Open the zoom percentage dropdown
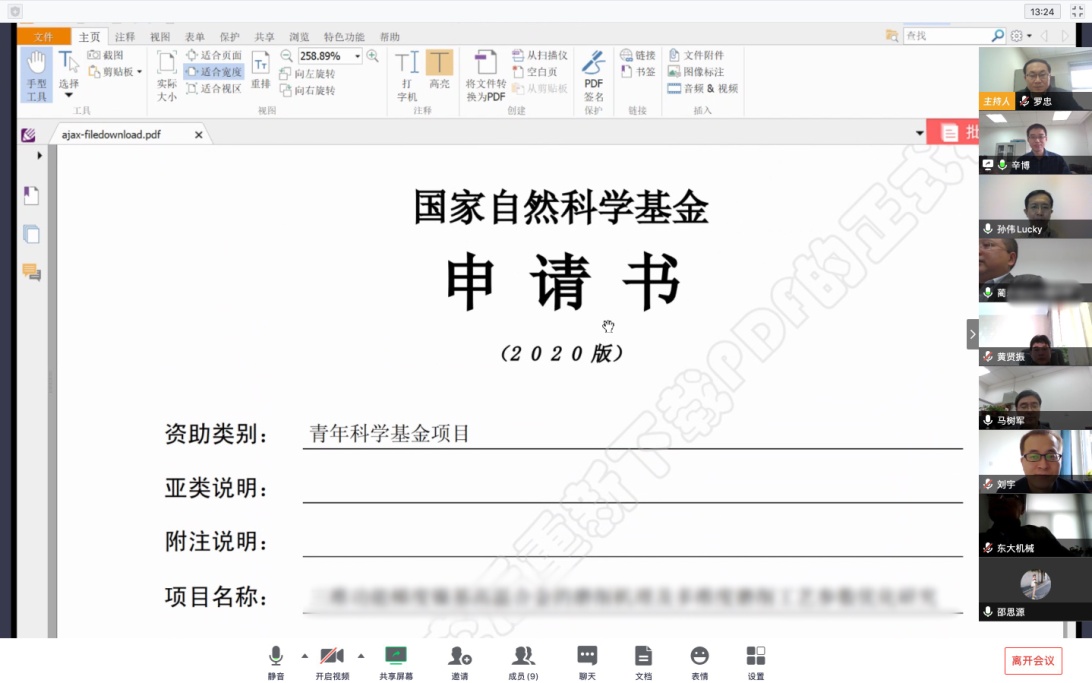 coord(357,57)
